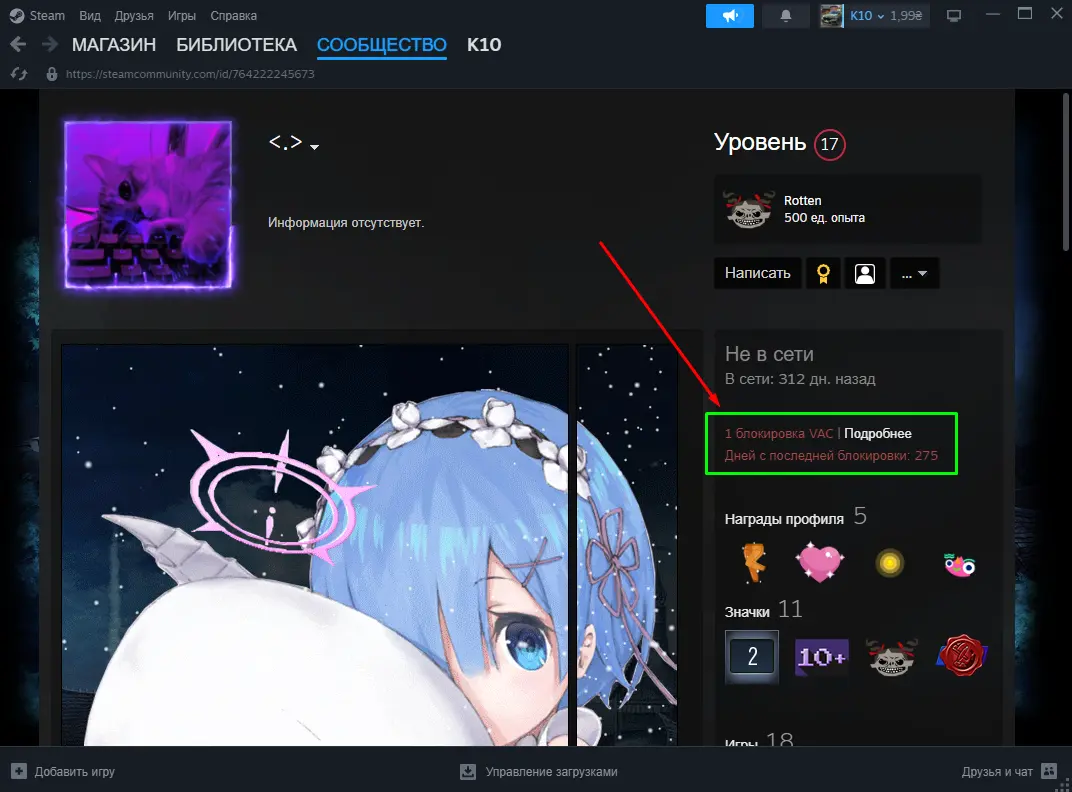Click the add friend person icon
1072x792 pixels.
click(x=865, y=273)
